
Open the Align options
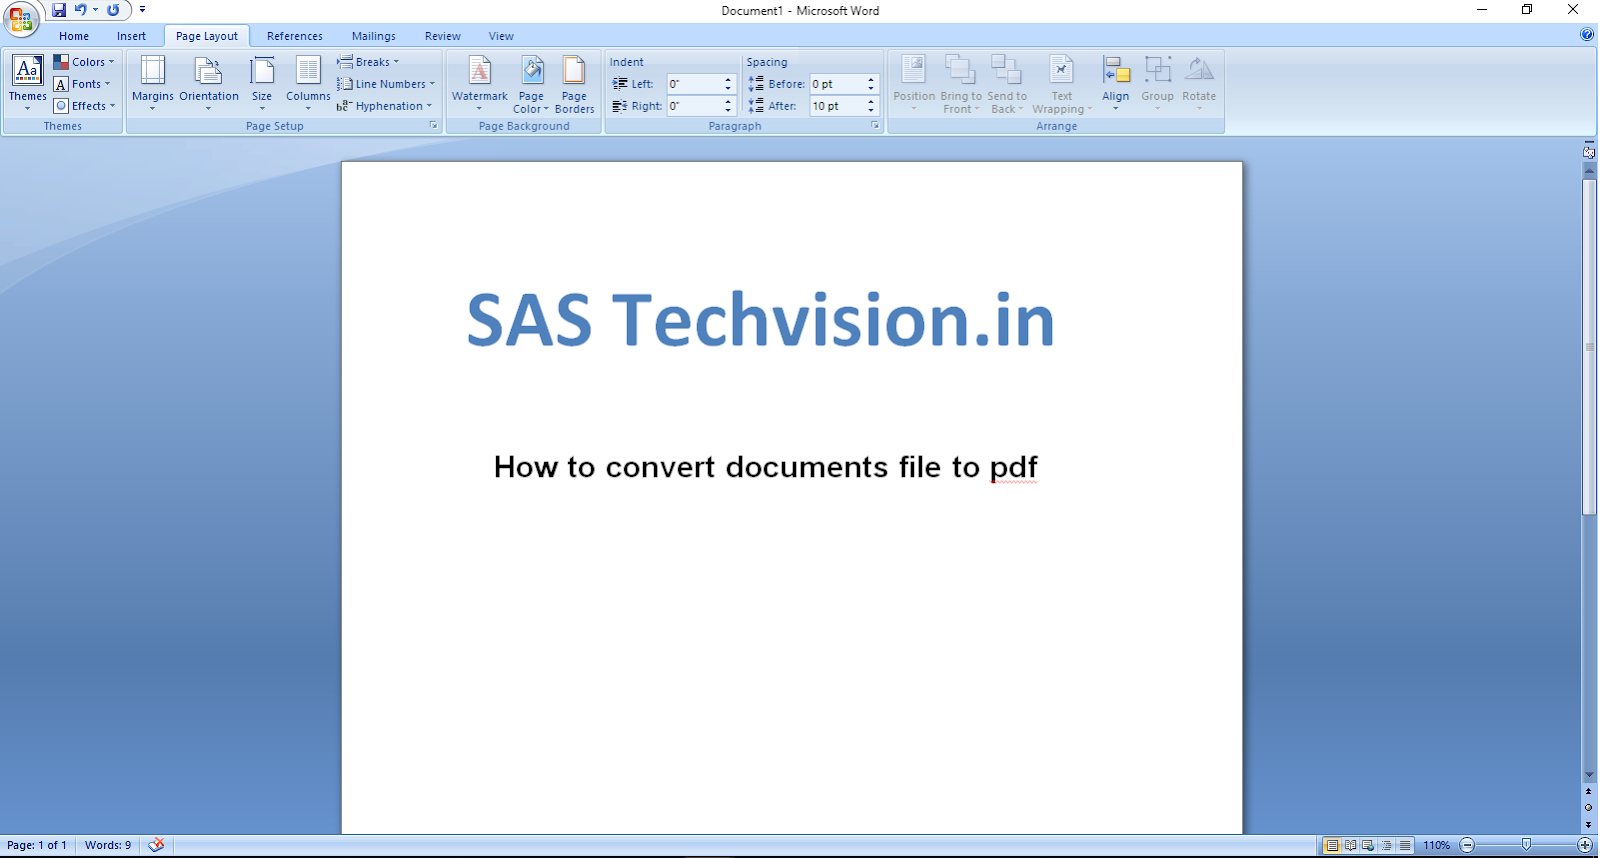1116,83
